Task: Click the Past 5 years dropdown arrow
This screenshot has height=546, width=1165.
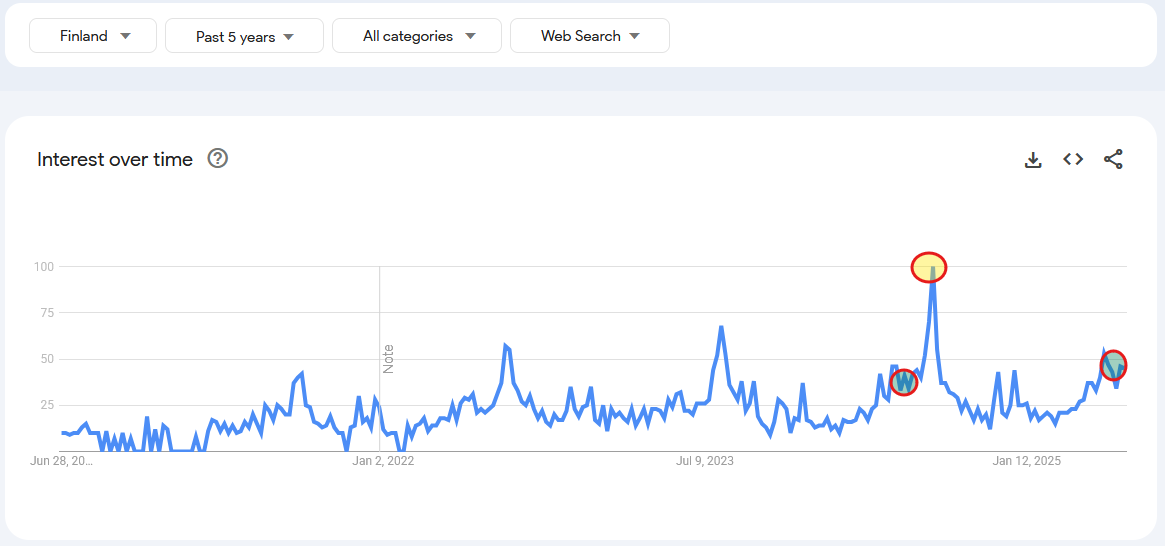Action: [289, 36]
